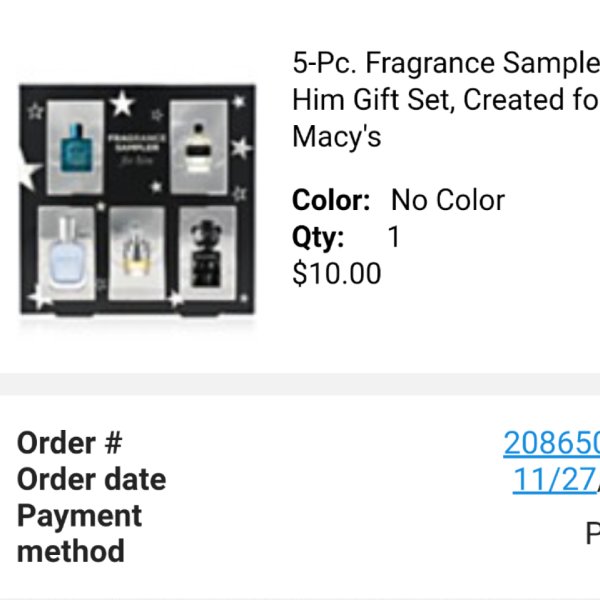Image resolution: width=600 pixels, height=600 pixels.
Task: Click the black bottle in thumbnail
Action: click(207, 253)
